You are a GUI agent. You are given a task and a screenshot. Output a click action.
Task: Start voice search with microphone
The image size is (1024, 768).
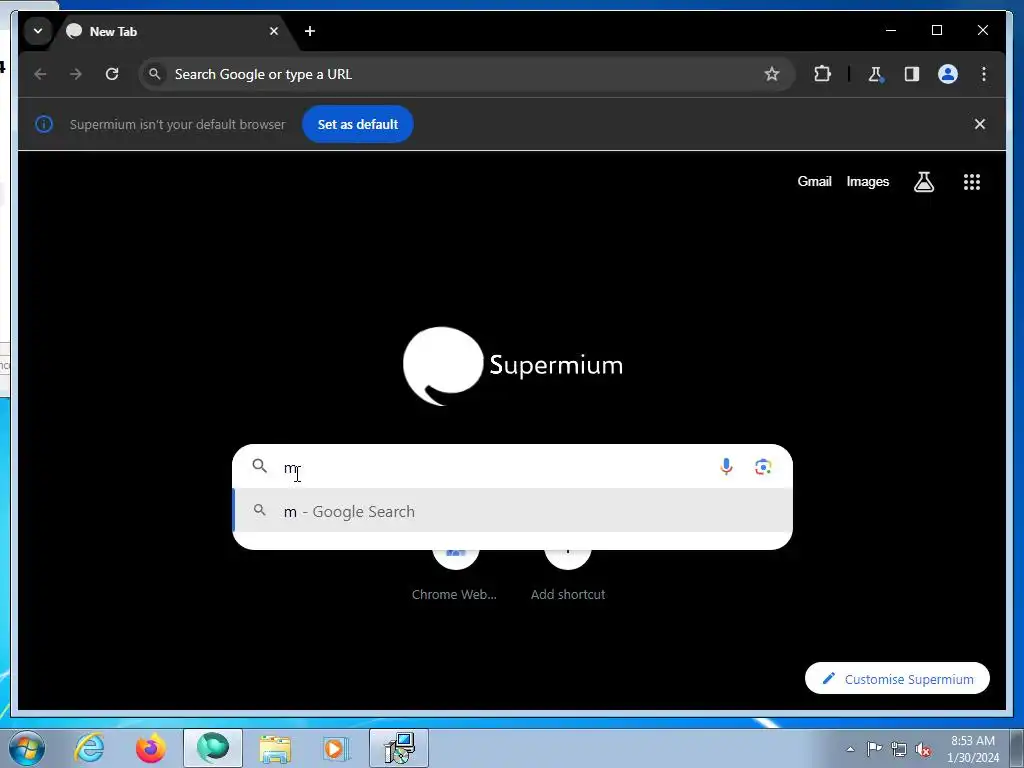click(x=726, y=466)
